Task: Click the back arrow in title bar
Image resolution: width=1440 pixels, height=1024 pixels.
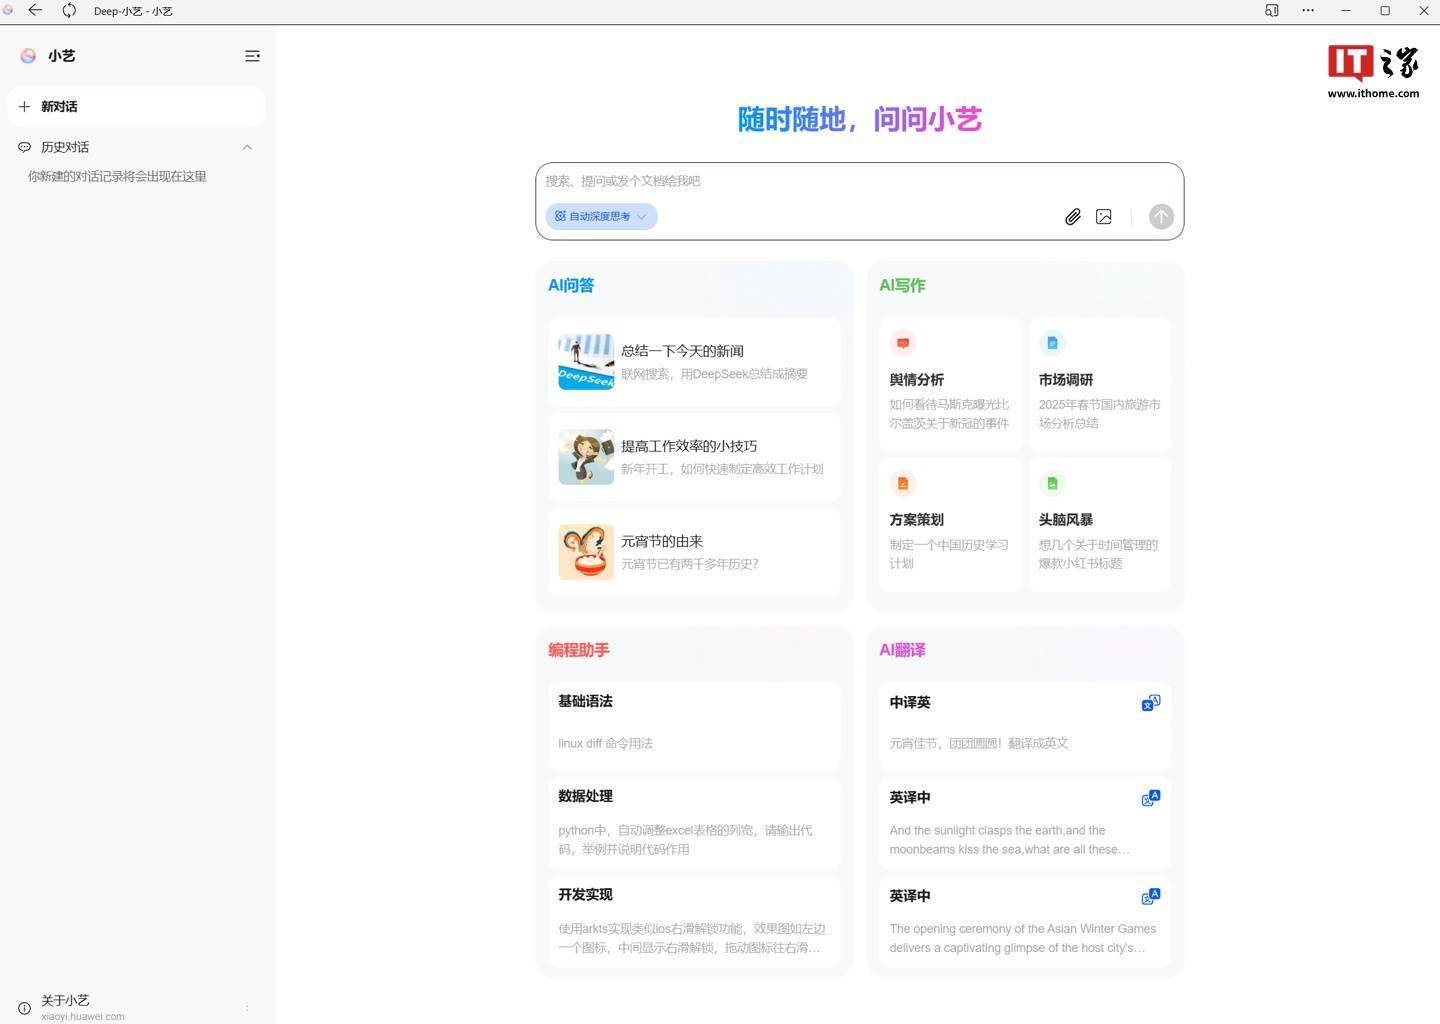Action: 35,11
